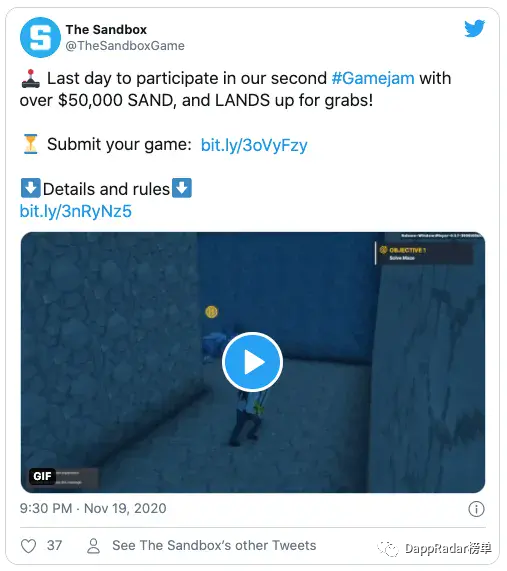Click the hourglass emoji
The width and height of the screenshot is (507, 571).
point(31,144)
